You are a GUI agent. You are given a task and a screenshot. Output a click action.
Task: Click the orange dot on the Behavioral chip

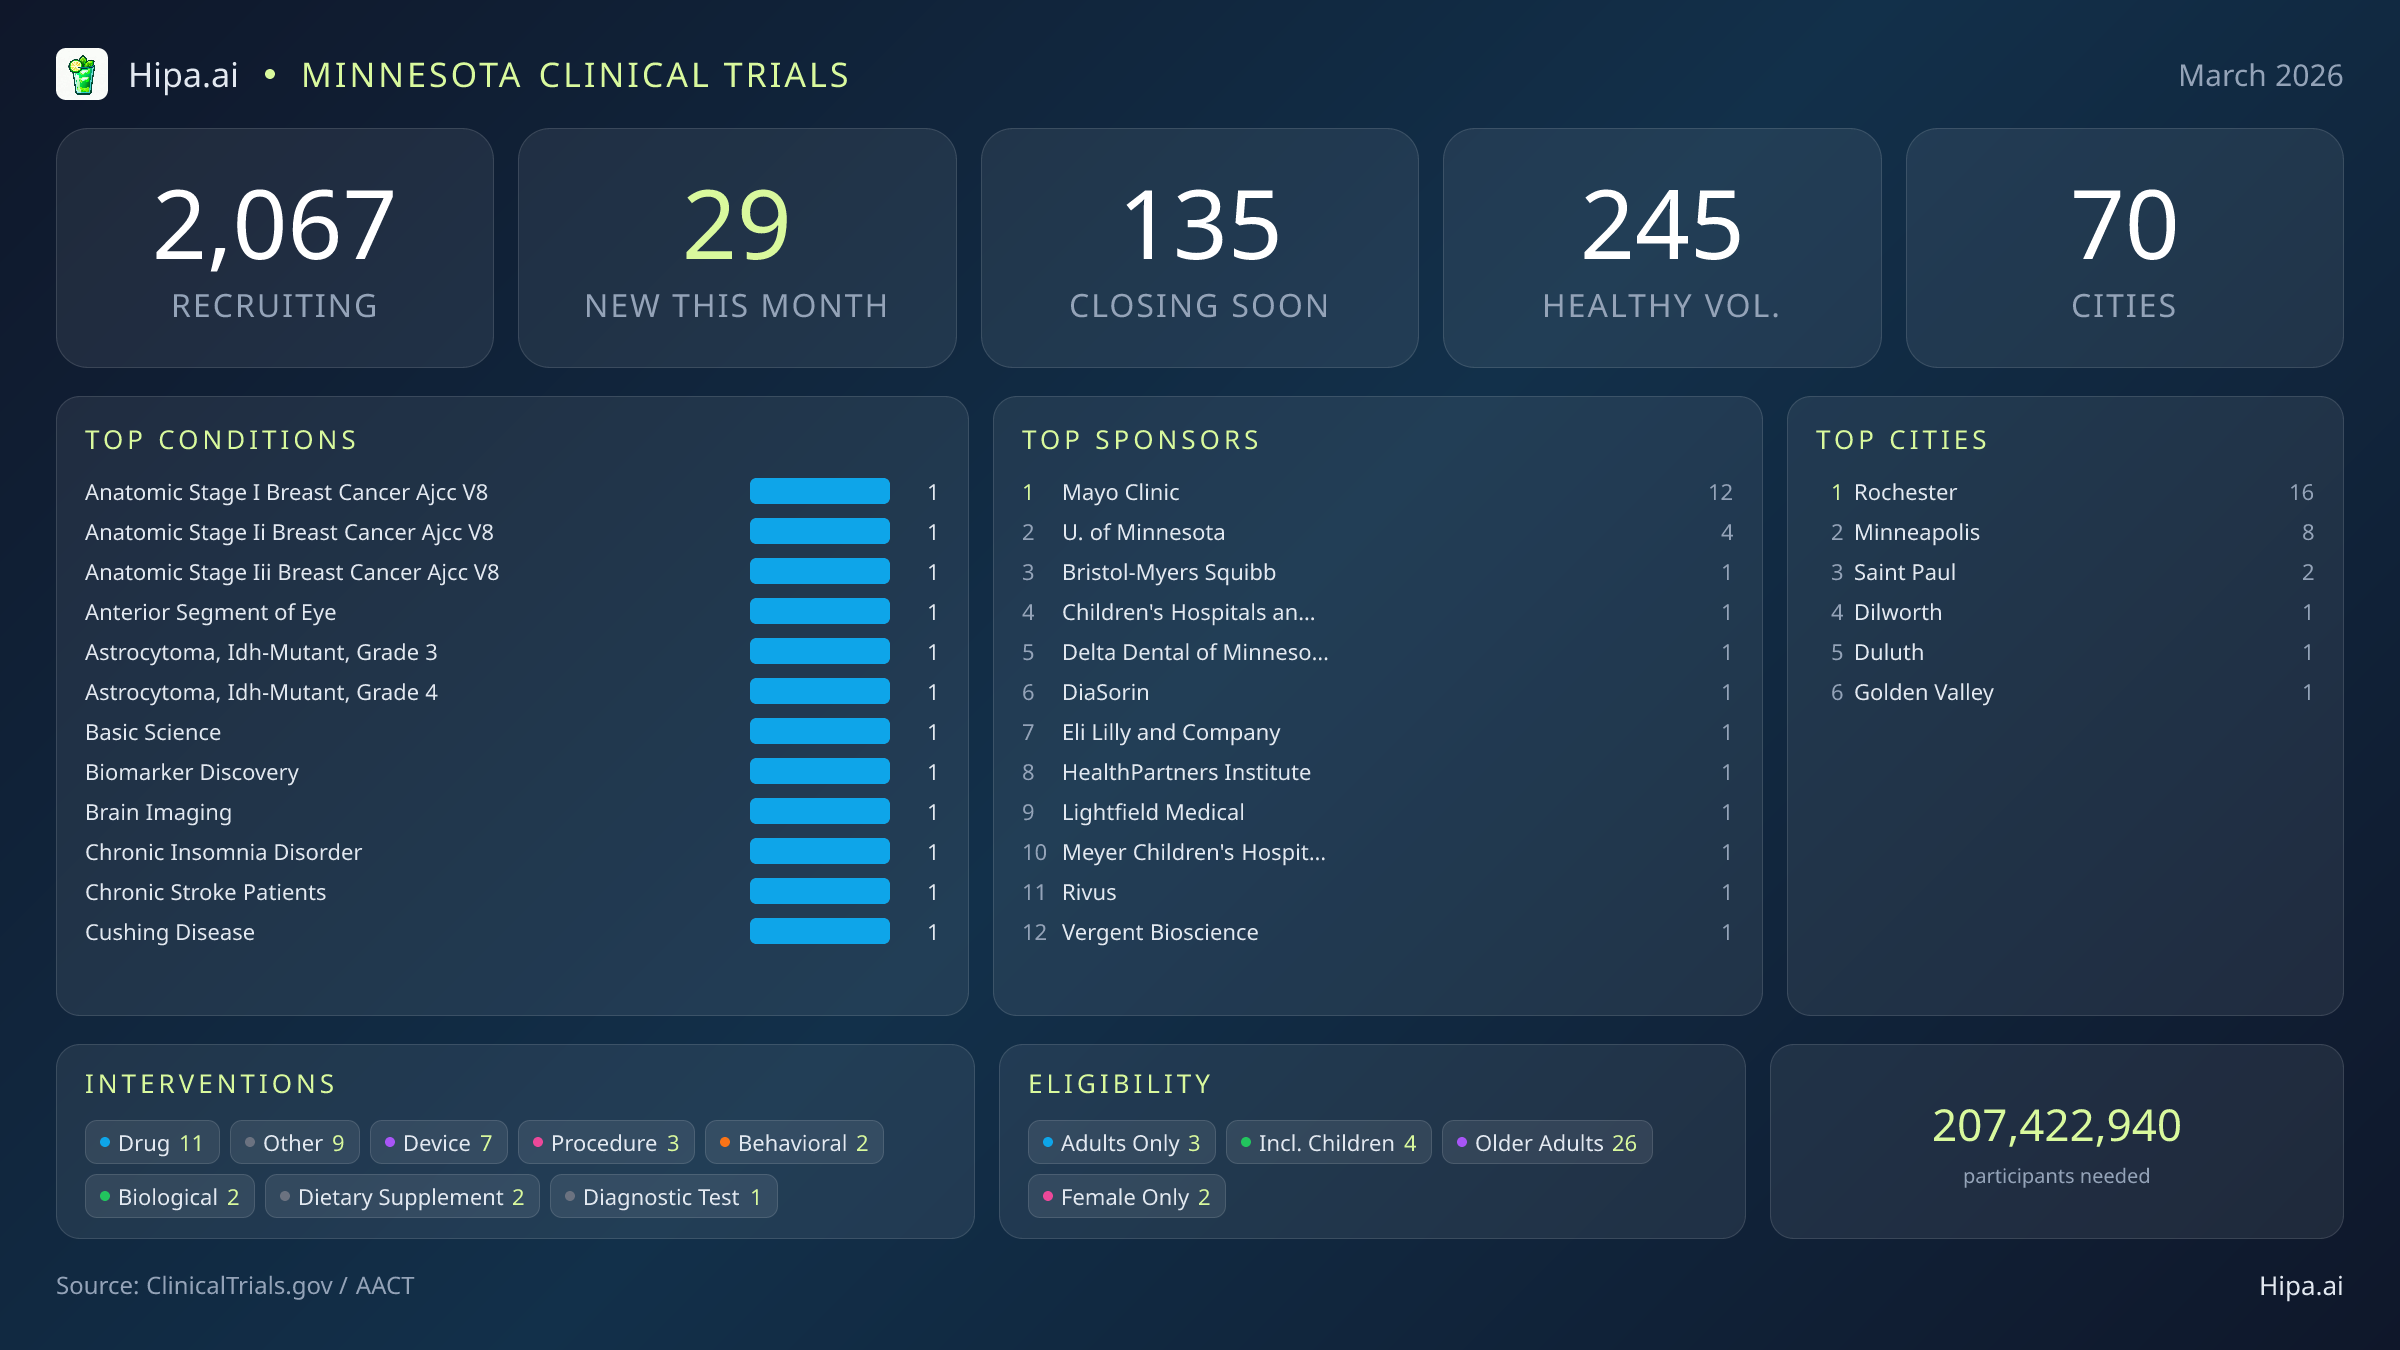pyautogui.click(x=724, y=1142)
